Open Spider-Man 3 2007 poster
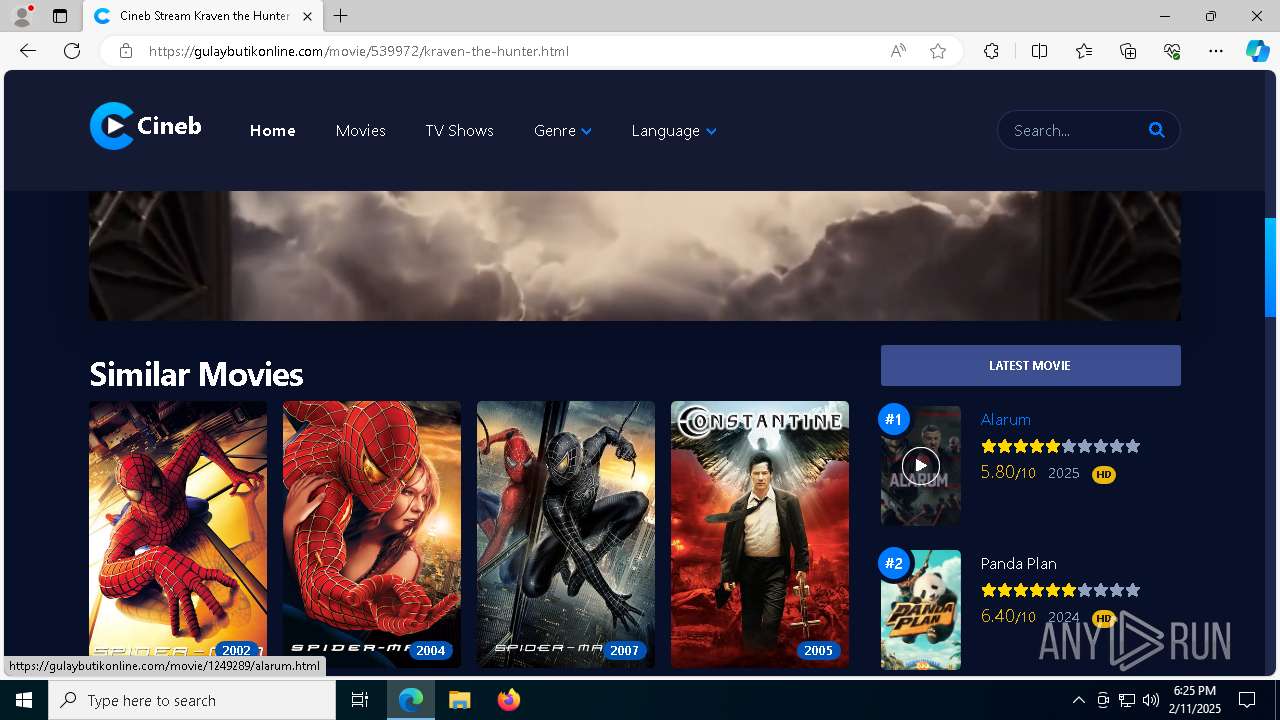This screenshot has width=1280, height=720. [566, 534]
